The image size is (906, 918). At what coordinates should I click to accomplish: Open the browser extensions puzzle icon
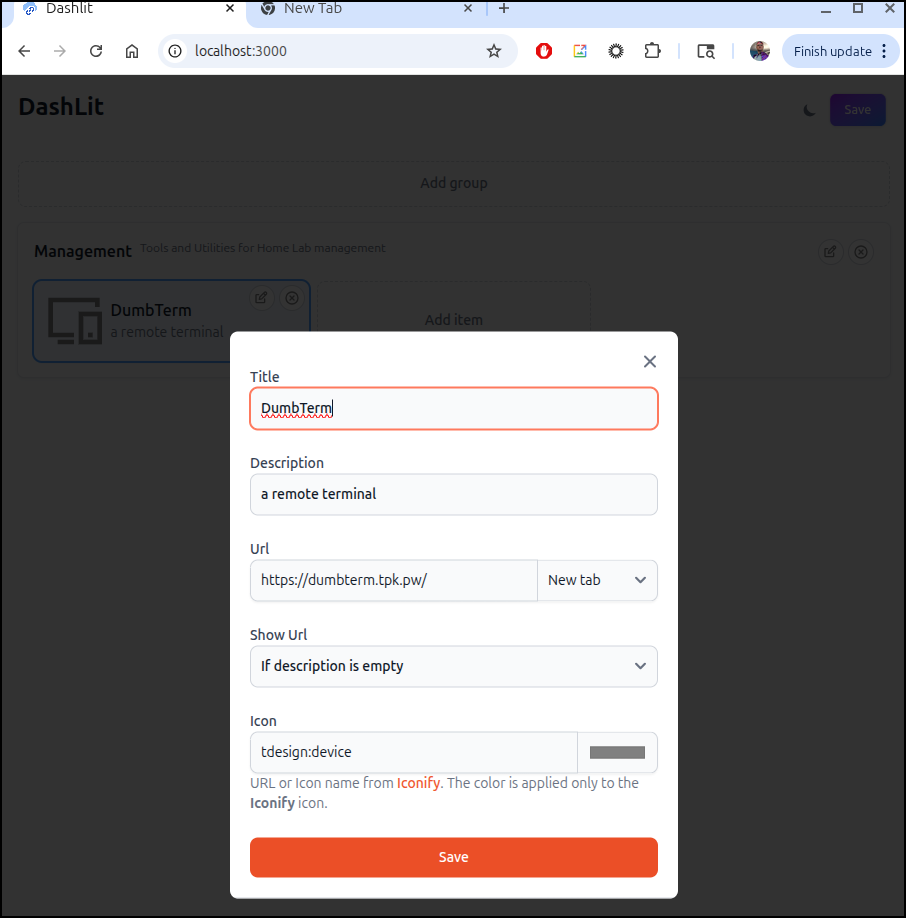[x=652, y=51]
